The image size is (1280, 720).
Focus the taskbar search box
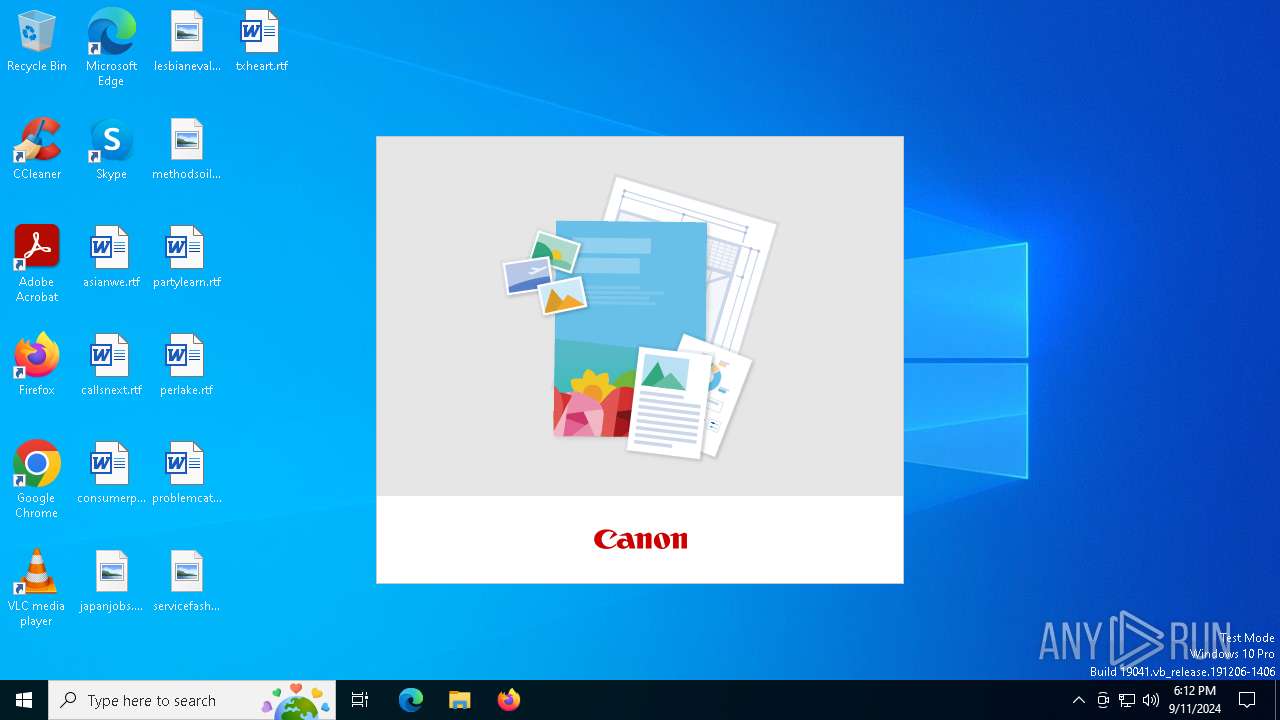pos(192,700)
